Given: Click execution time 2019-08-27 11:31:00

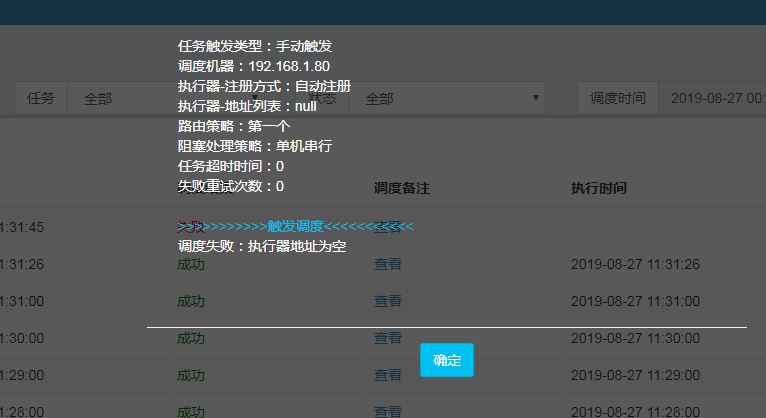Looking at the screenshot, I should [636, 301].
